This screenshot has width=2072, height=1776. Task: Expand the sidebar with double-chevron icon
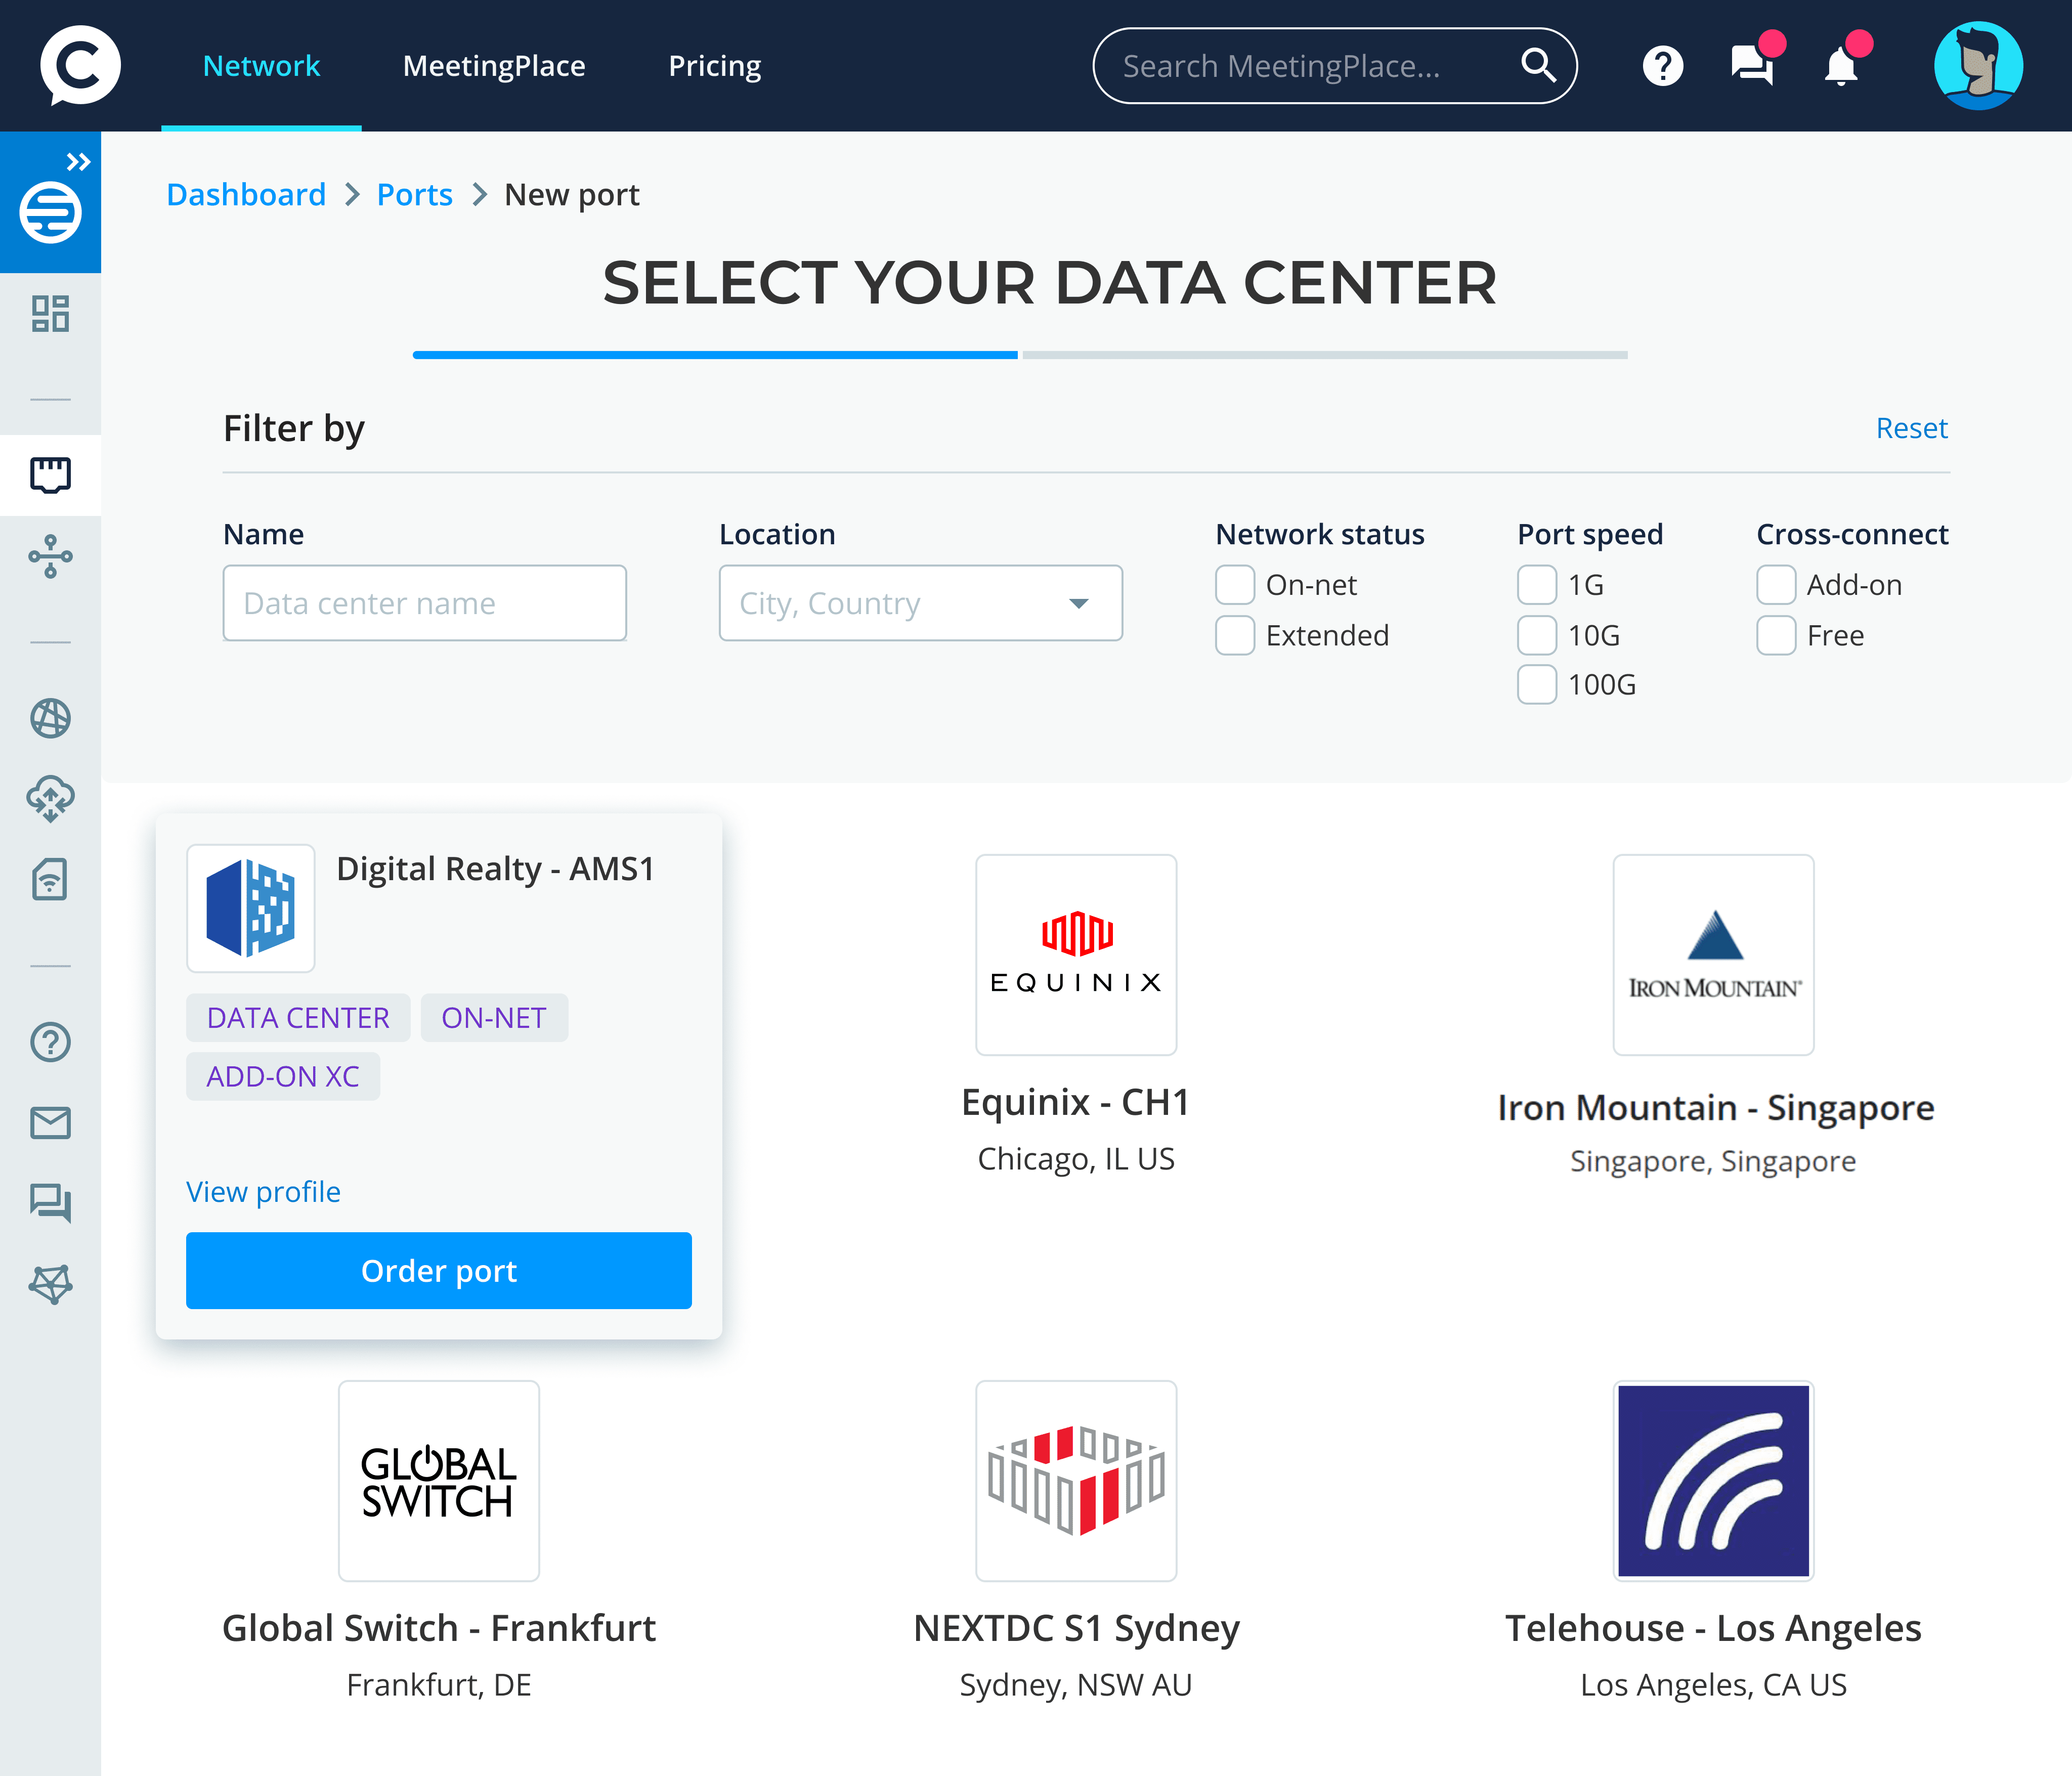[x=78, y=161]
